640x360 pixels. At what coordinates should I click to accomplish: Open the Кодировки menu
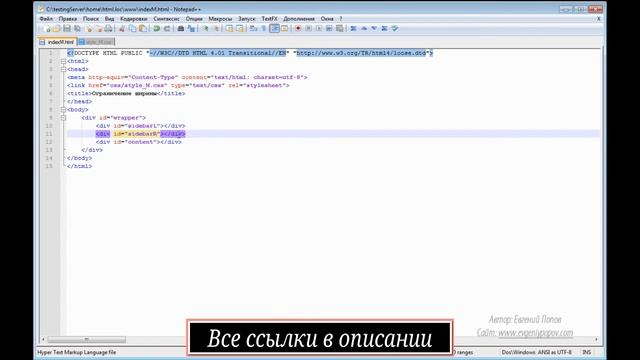[x=134, y=19]
